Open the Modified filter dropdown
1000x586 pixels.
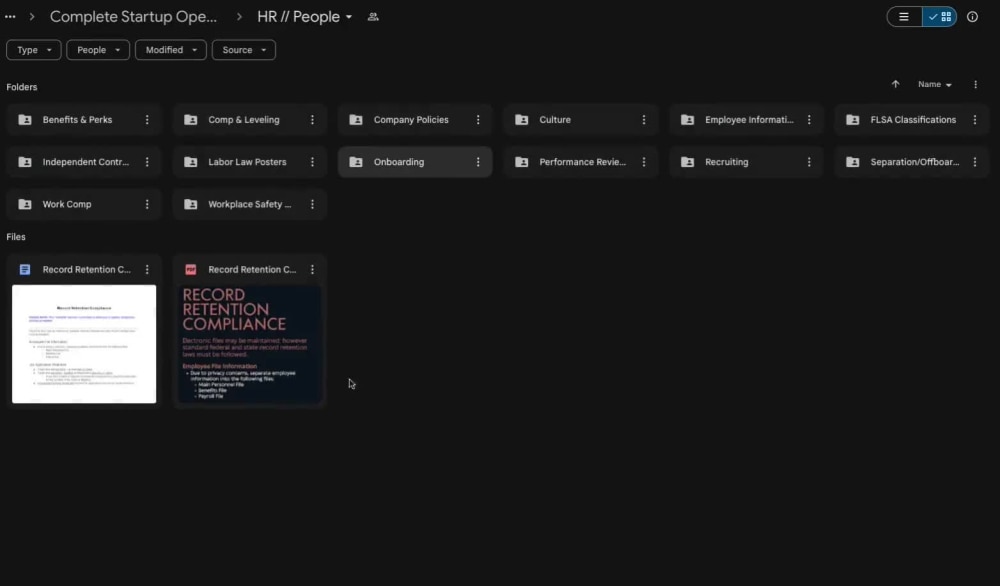(171, 50)
